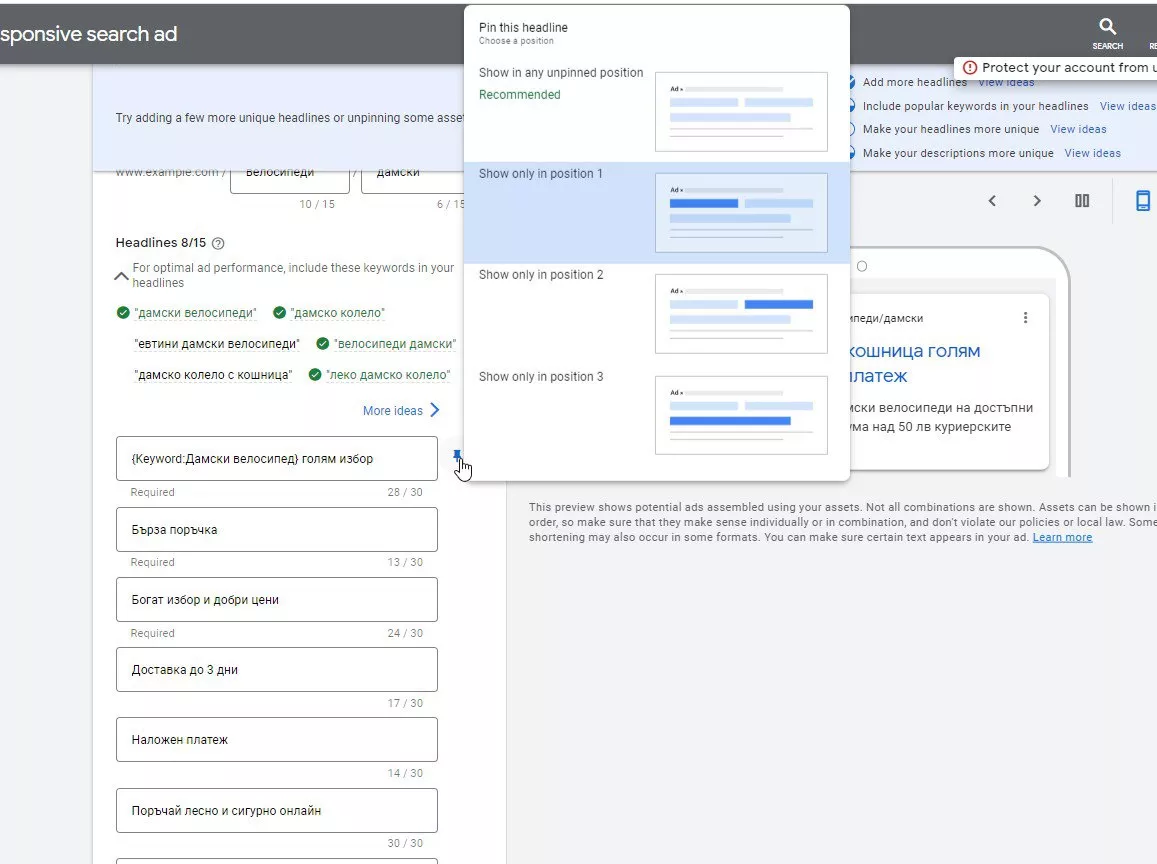Click the Бърза поръчка headline field

click(277, 529)
